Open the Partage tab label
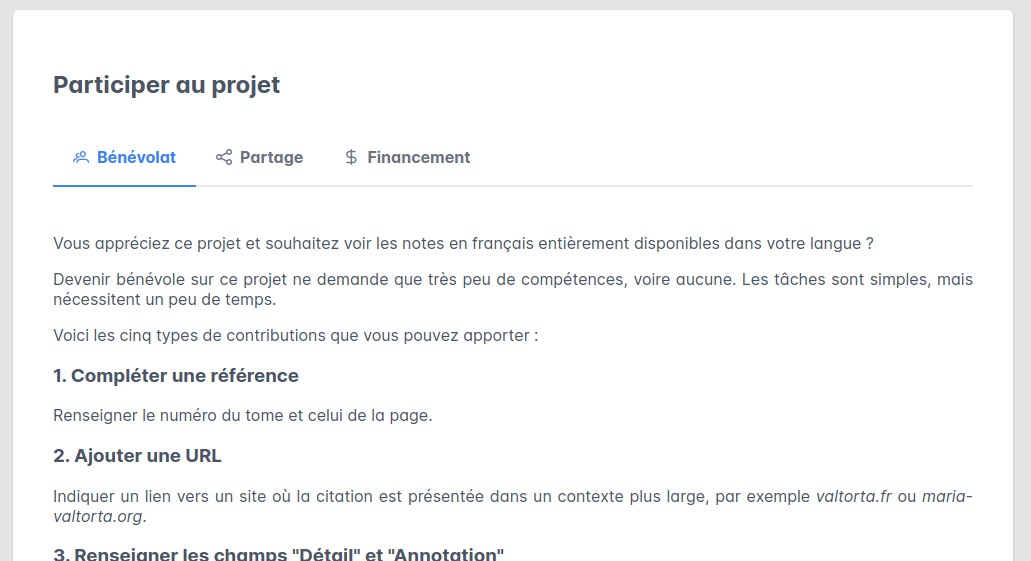Screen dimensions: 1031x561 [x=271, y=157]
